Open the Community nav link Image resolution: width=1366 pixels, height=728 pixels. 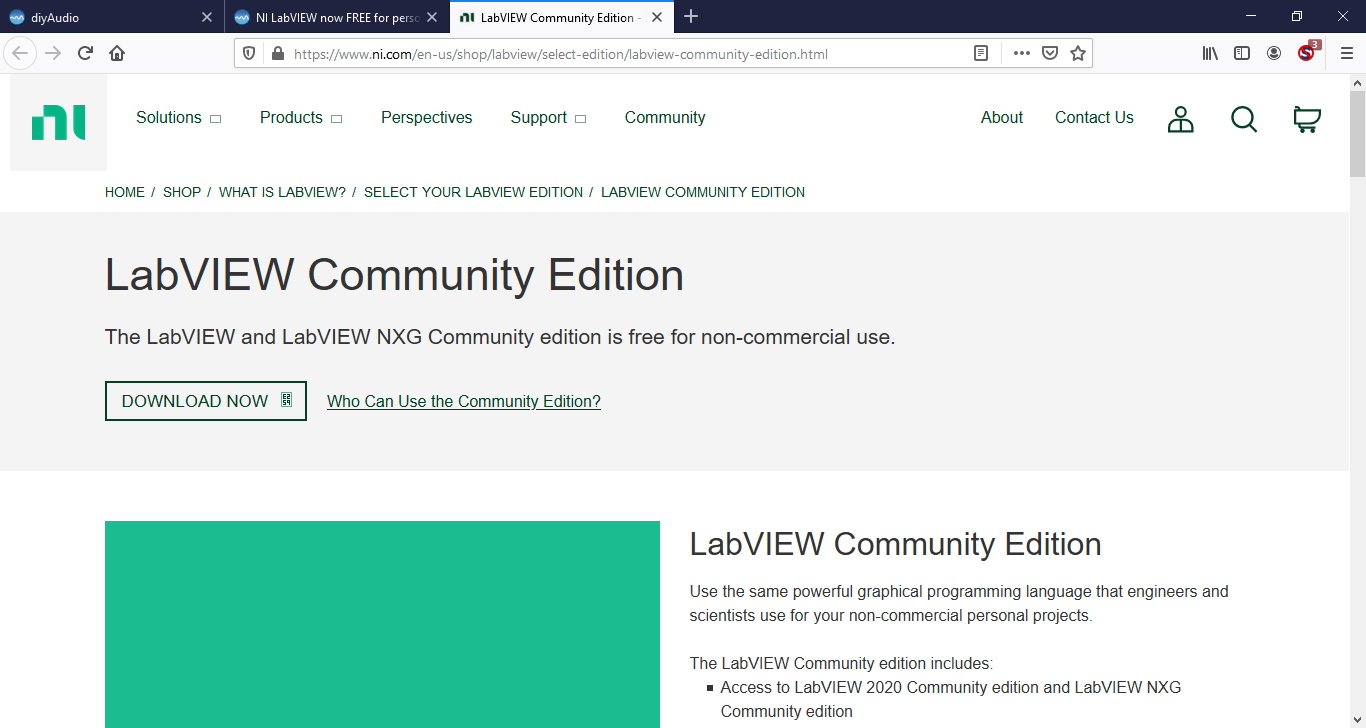click(665, 118)
